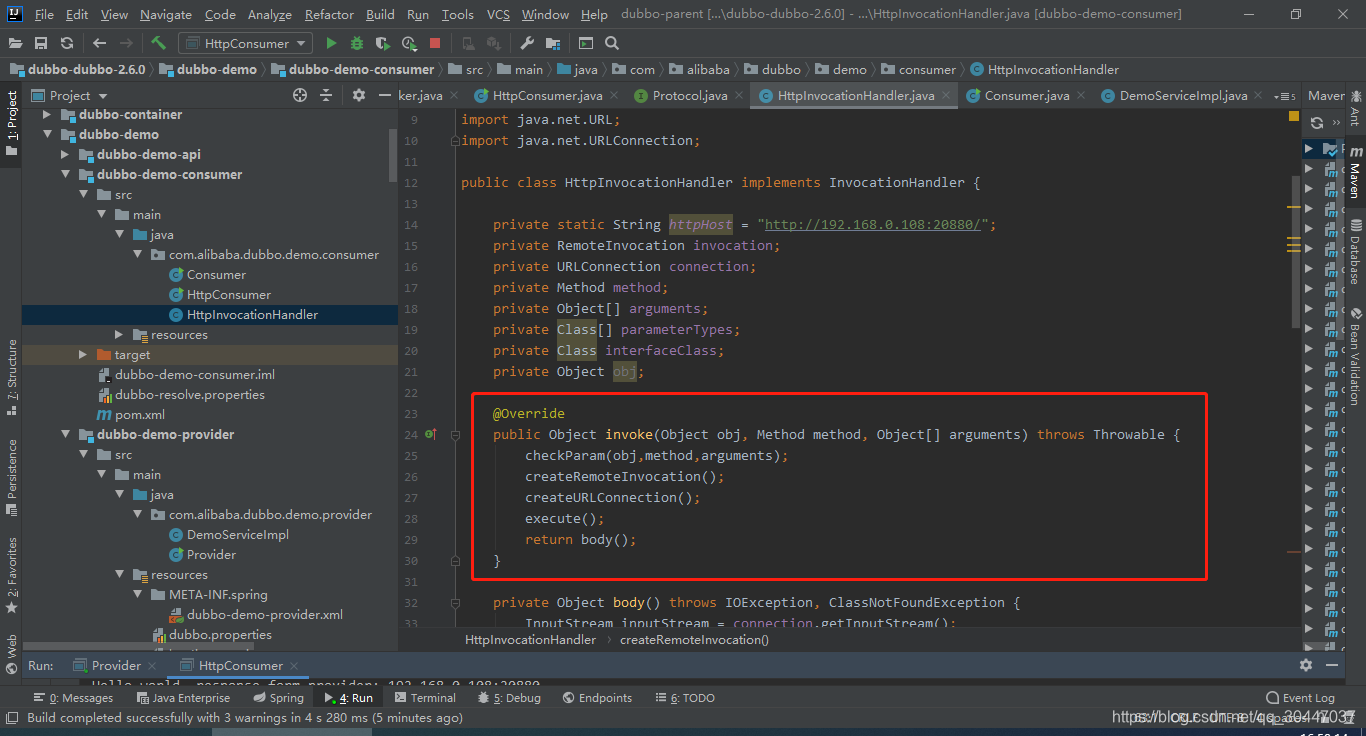1366x736 pixels.
Task: Click the Save All toolbar icon
Action: coord(41,43)
